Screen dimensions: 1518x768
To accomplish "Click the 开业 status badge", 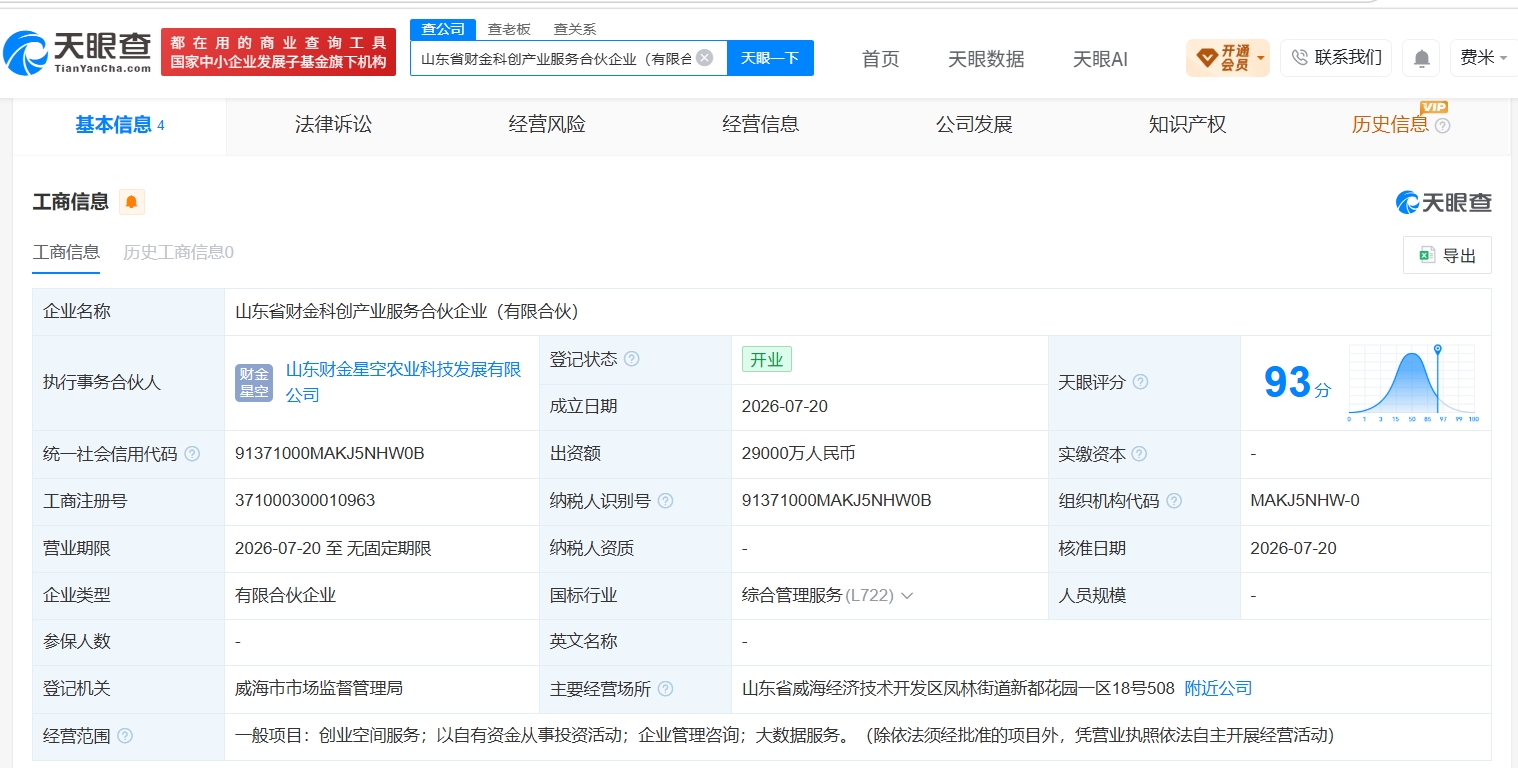I will 767,360.
